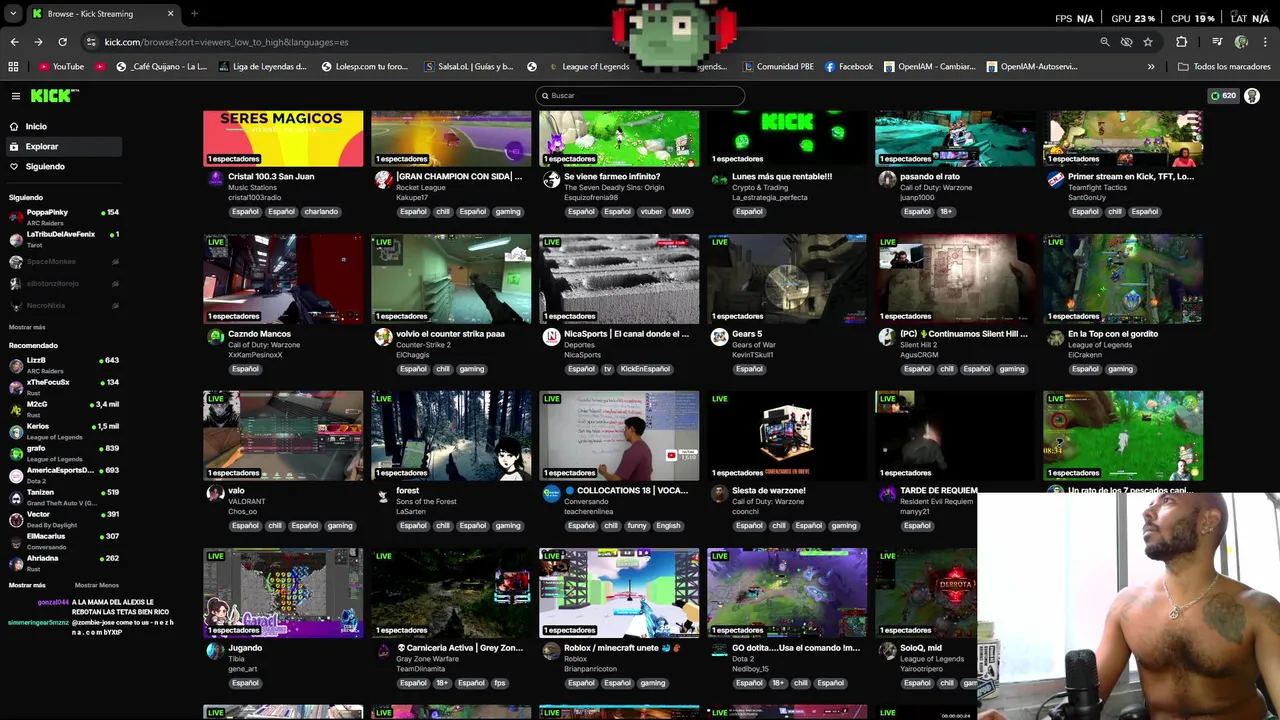Open the Cazndo Mancos stream thumbnail
The height and width of the screenshot is (720, 1280).
click(283, 279)
